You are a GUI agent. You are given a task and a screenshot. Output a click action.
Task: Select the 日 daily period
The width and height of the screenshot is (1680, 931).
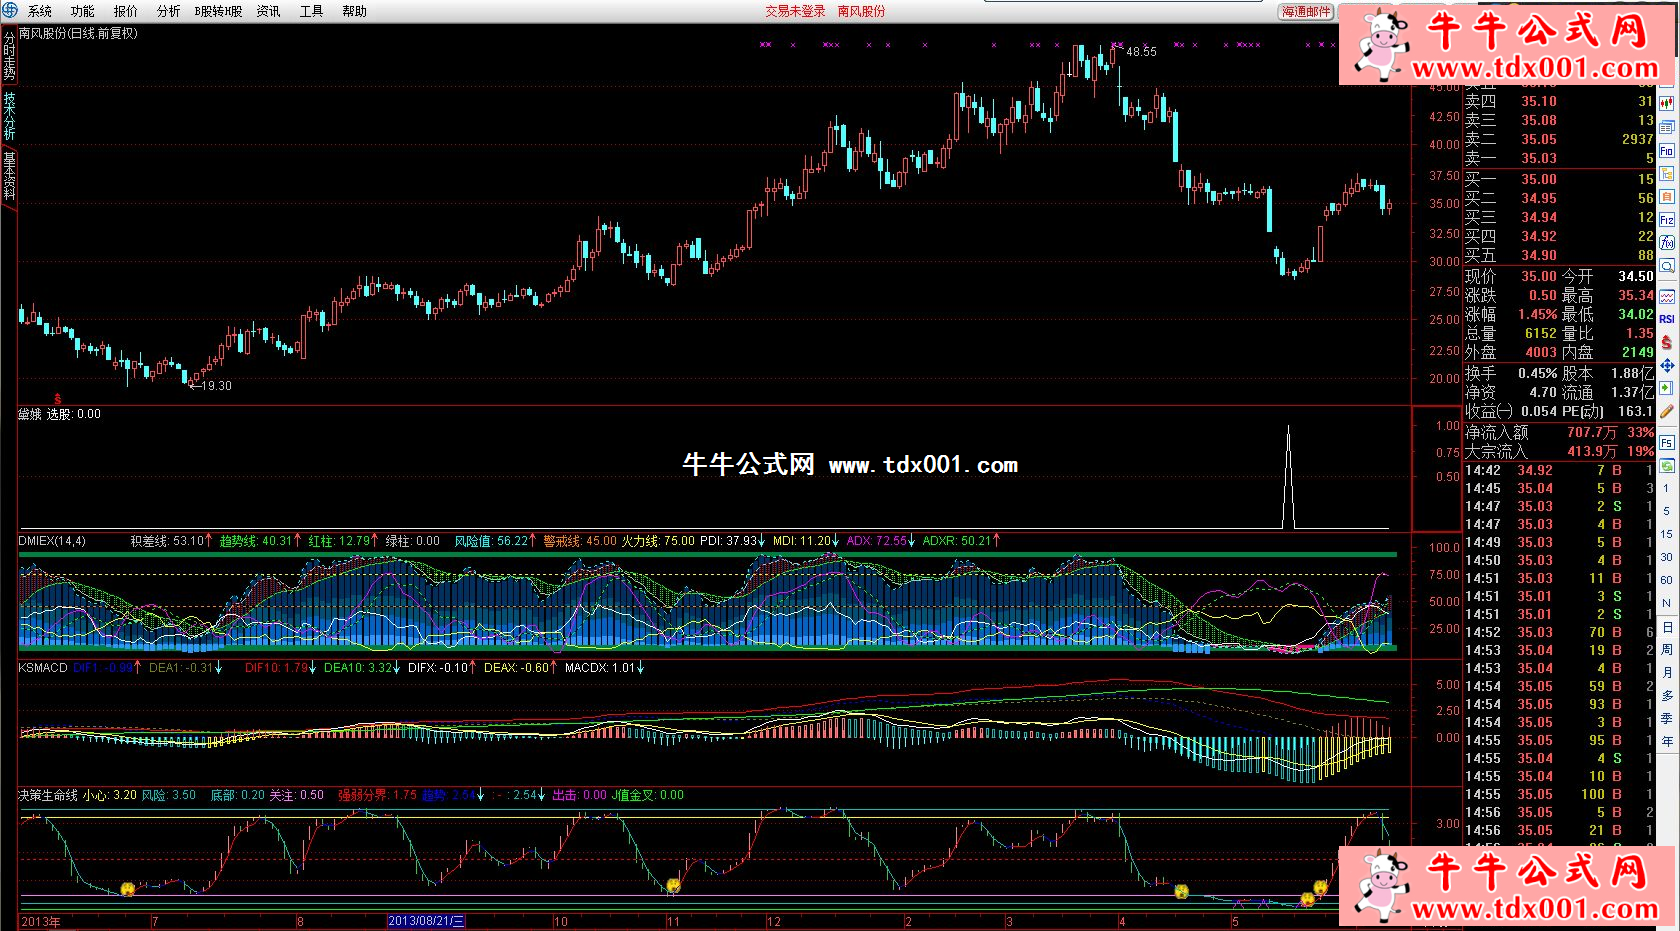tap(1667, 627)
